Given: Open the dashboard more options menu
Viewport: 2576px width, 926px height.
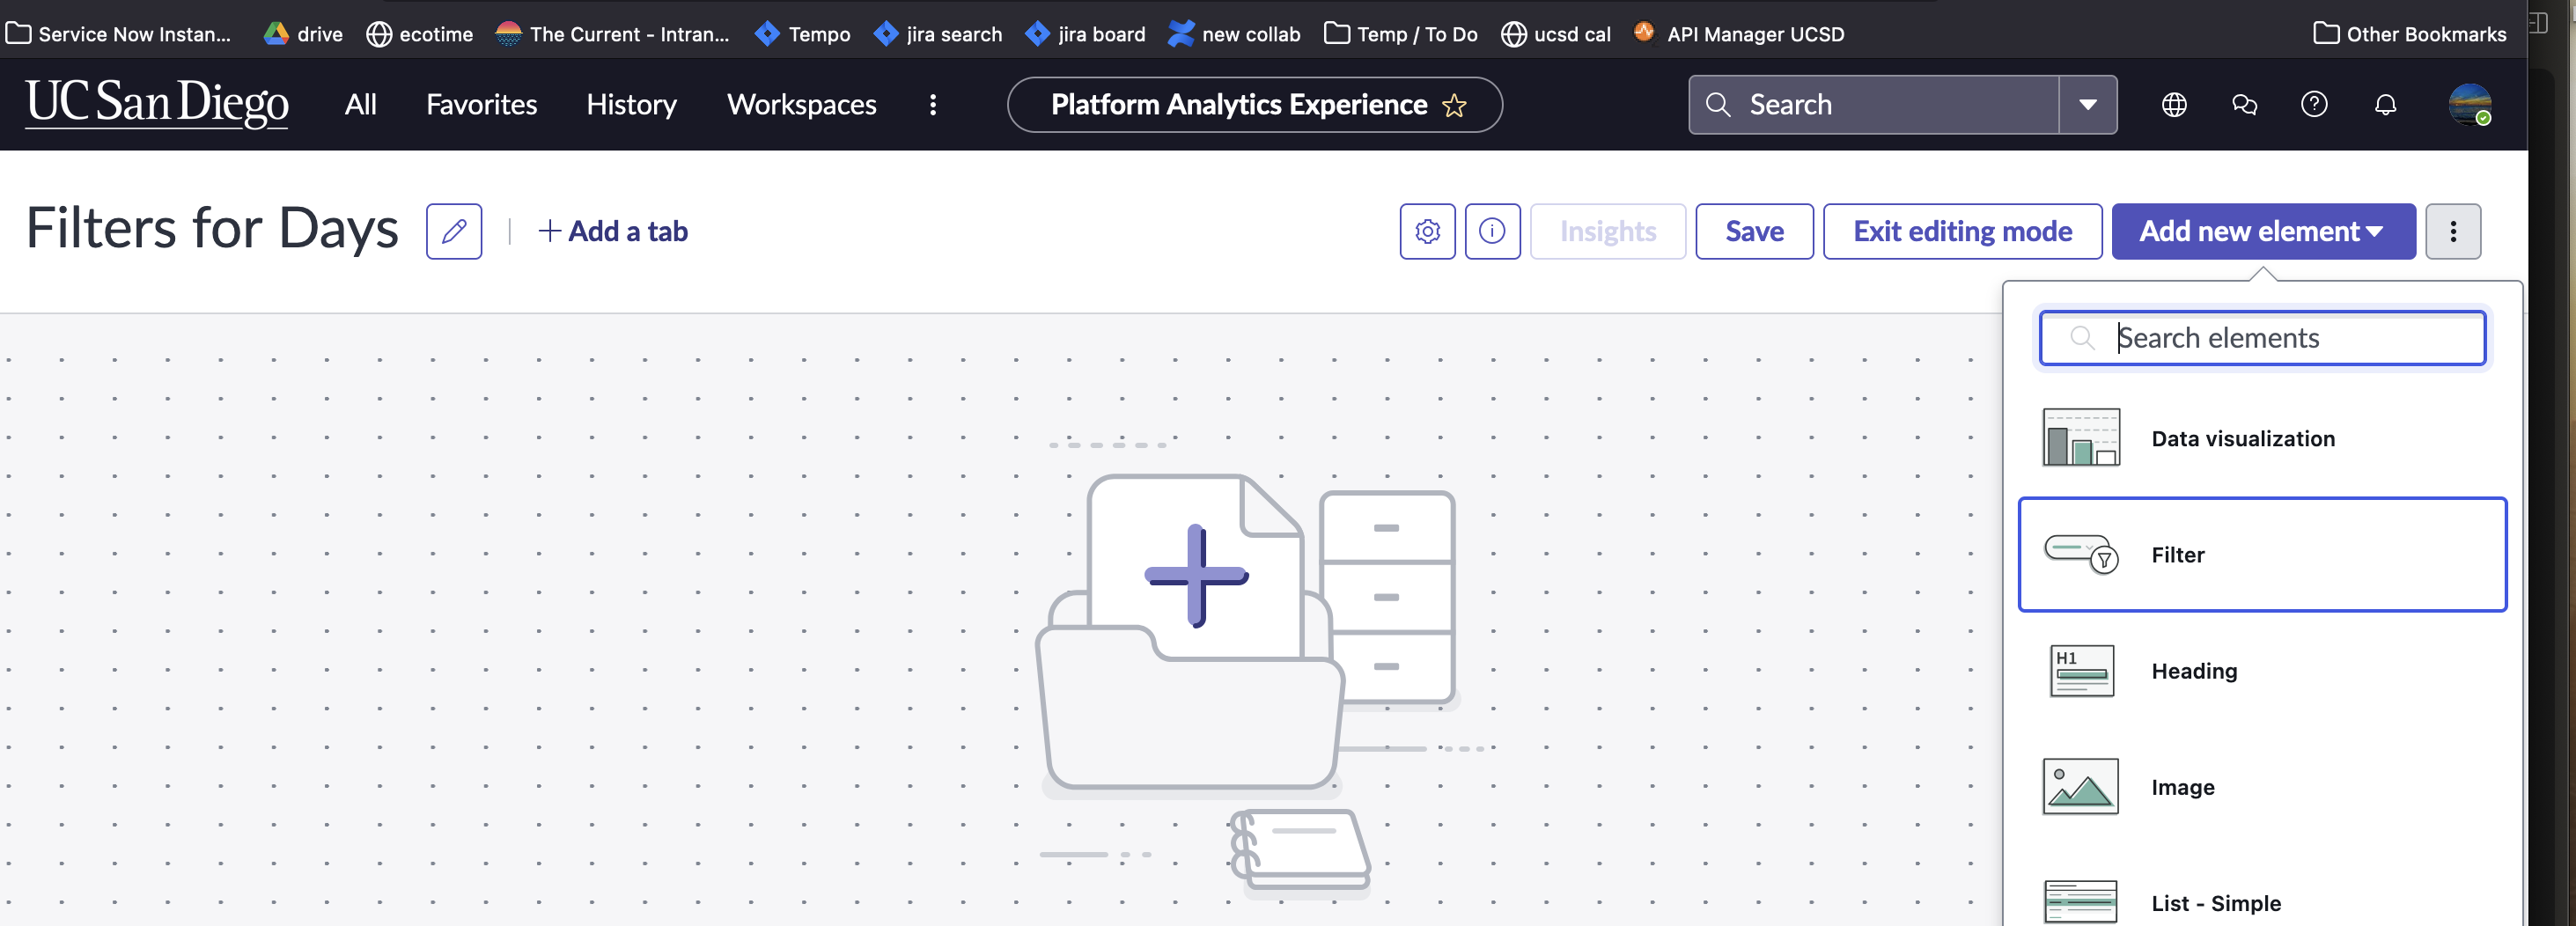Looking at the screenshot, I should tap(2452, 231).
